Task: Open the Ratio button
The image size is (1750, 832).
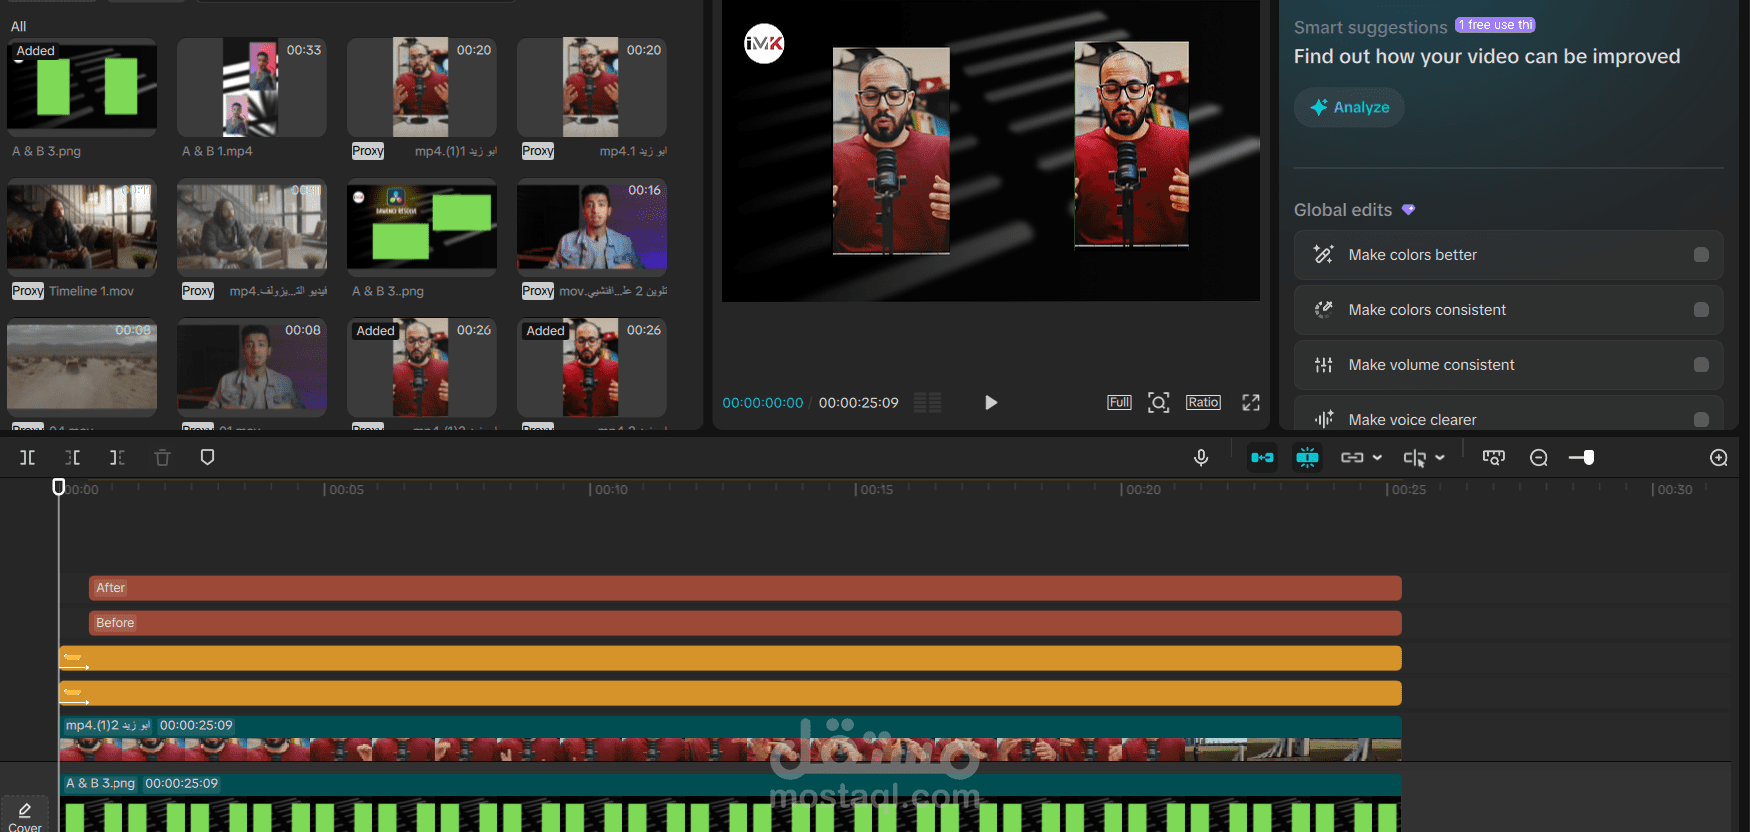Action: tap(1203, 402)
